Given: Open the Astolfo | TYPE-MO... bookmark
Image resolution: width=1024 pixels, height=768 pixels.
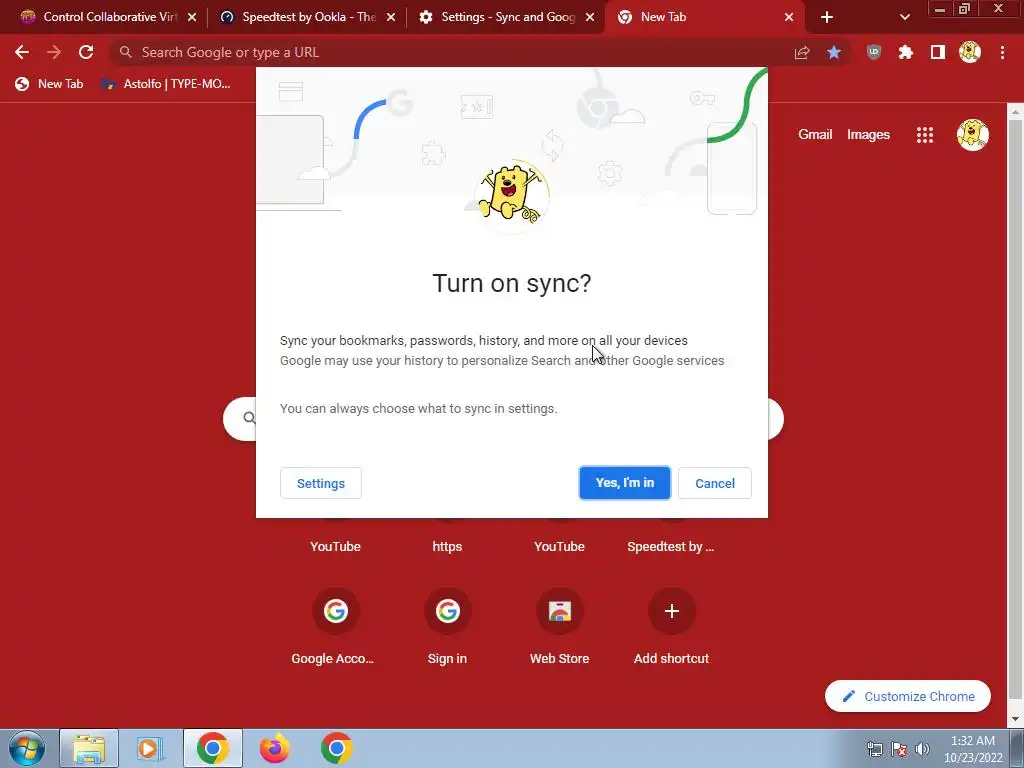Looking at the screenshot, I should (x=165, y=84).
